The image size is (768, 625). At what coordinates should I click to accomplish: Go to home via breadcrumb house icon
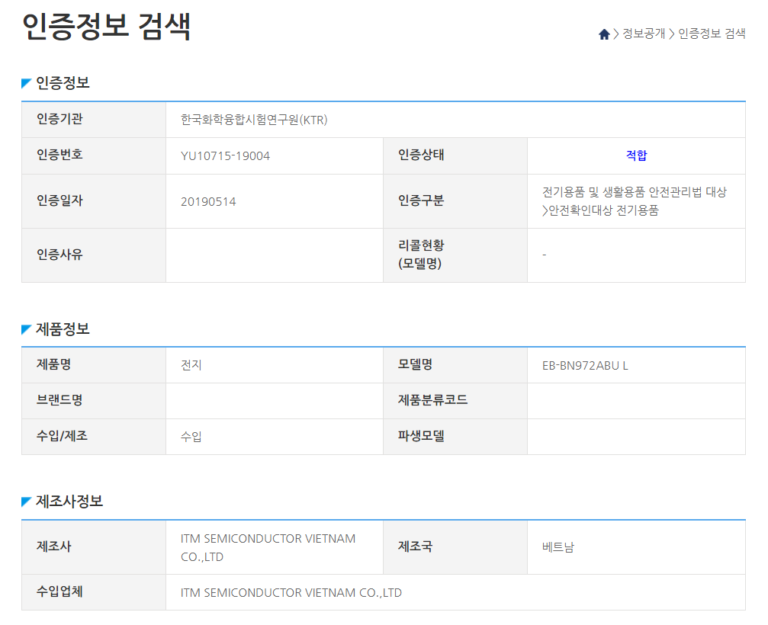pos(604,34)
